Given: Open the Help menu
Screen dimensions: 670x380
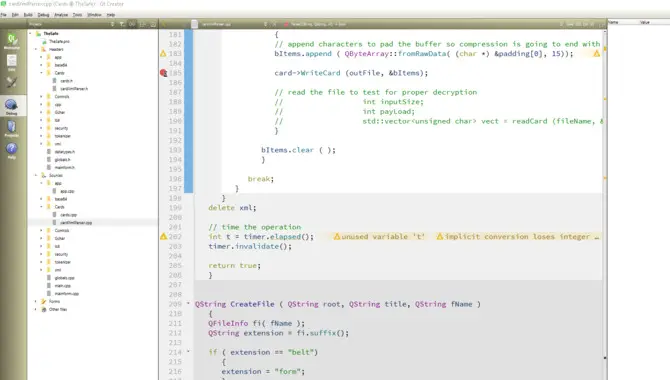Looking at the screenshot, I should click(x=111, y=15).
